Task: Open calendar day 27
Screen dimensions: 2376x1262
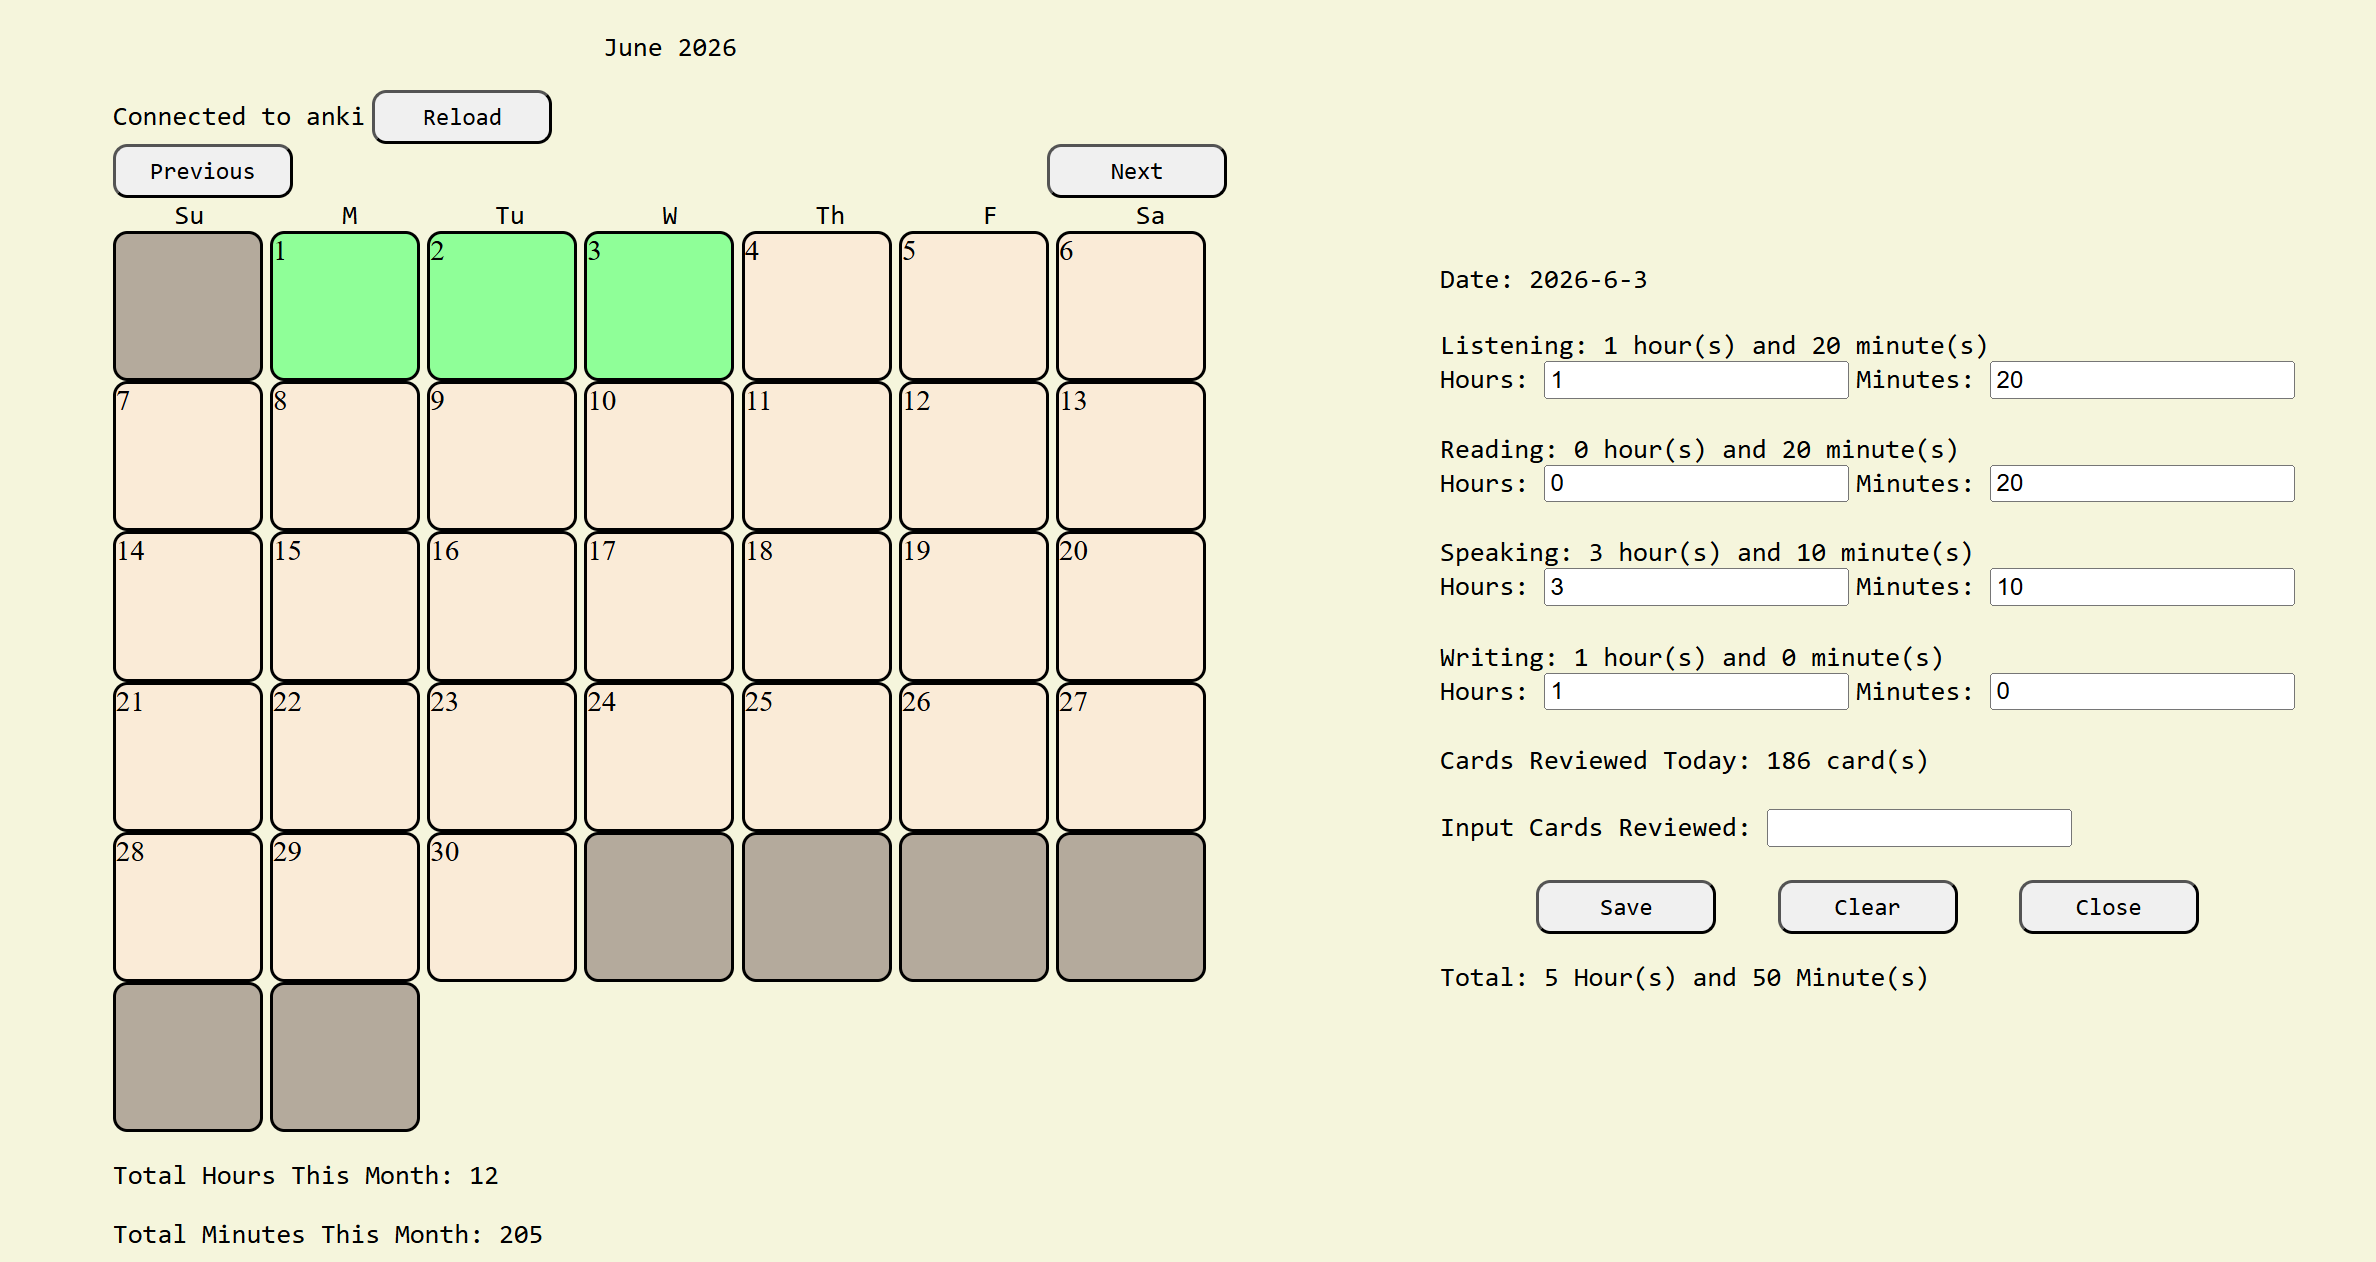Action: click(x=1131, y=757)
